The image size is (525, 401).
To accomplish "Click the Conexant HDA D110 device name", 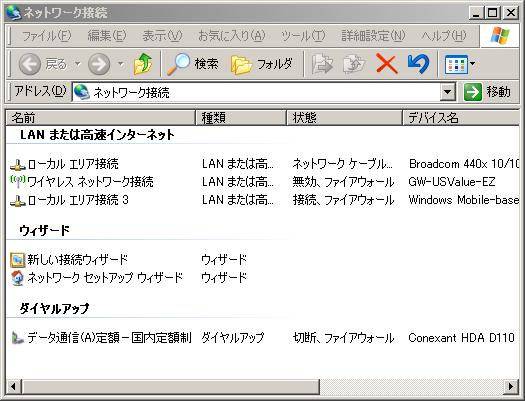I will pos(461,337).
